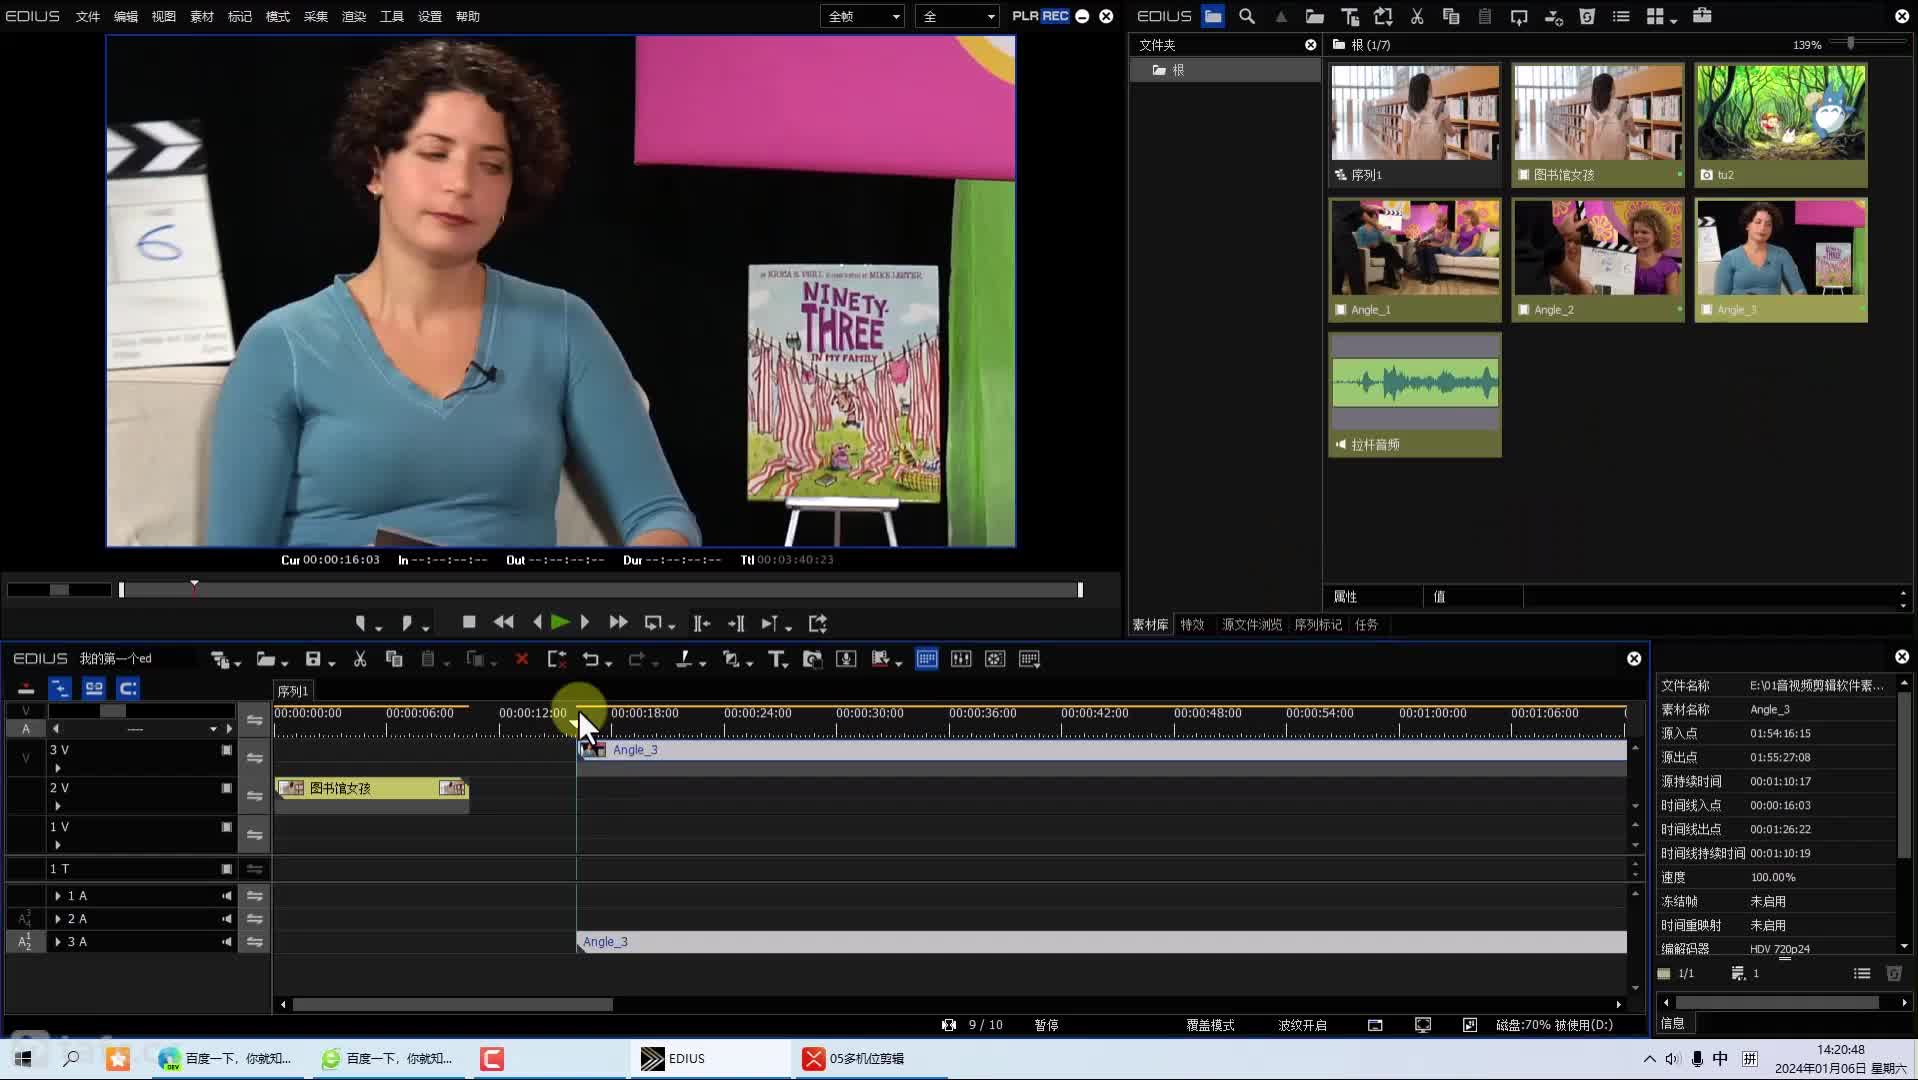
Task: Open the 渲染 menu
Action: [x=354, y=16]
